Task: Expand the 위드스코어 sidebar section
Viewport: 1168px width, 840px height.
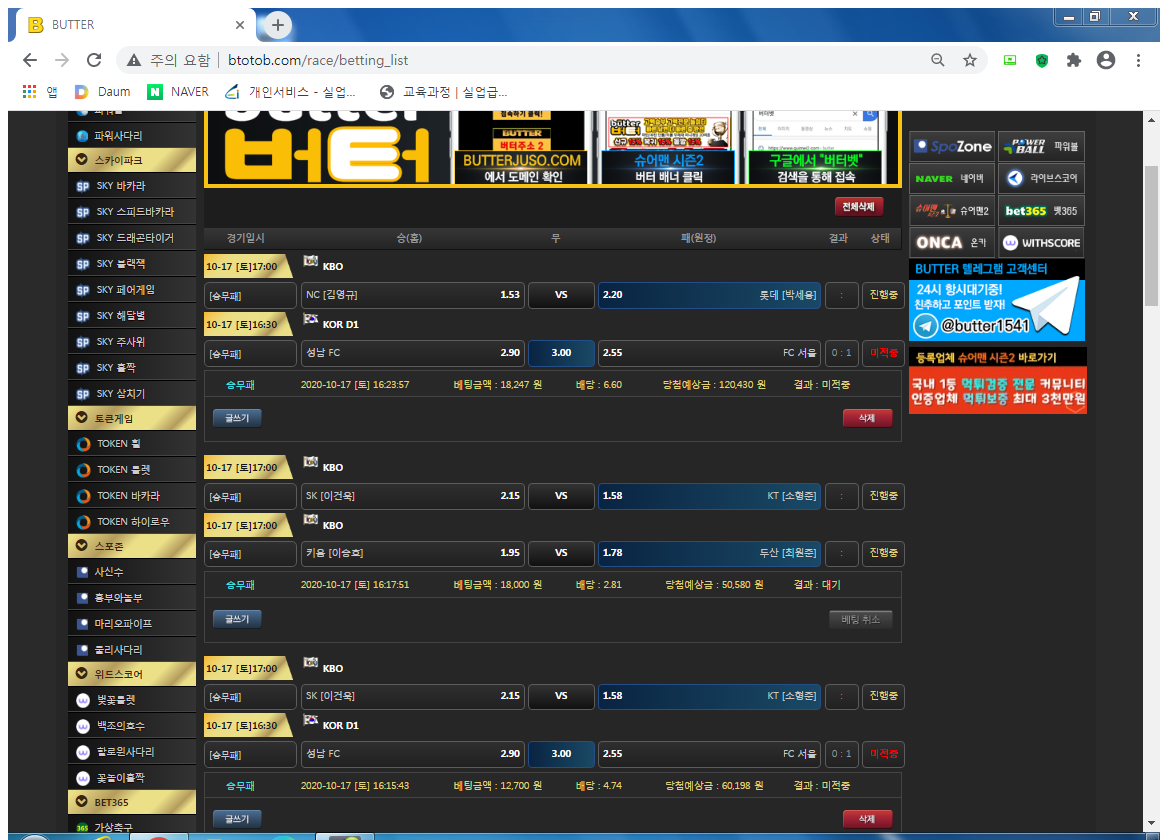Action: [131, 674]
